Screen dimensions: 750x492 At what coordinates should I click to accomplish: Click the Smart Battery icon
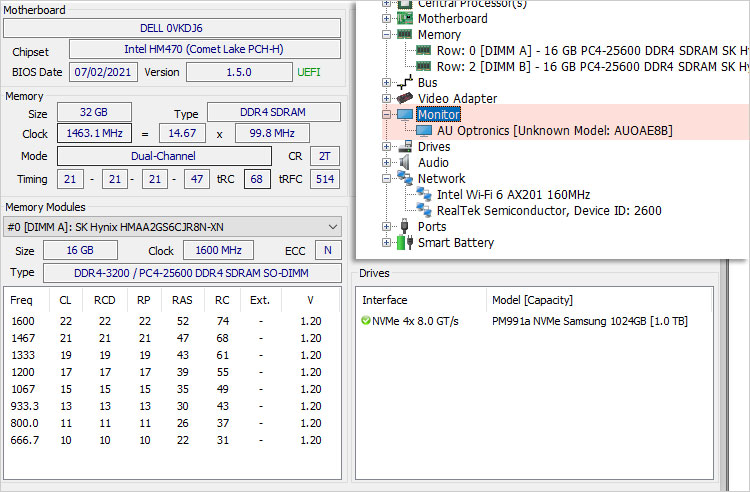click(x=405, y=242)
